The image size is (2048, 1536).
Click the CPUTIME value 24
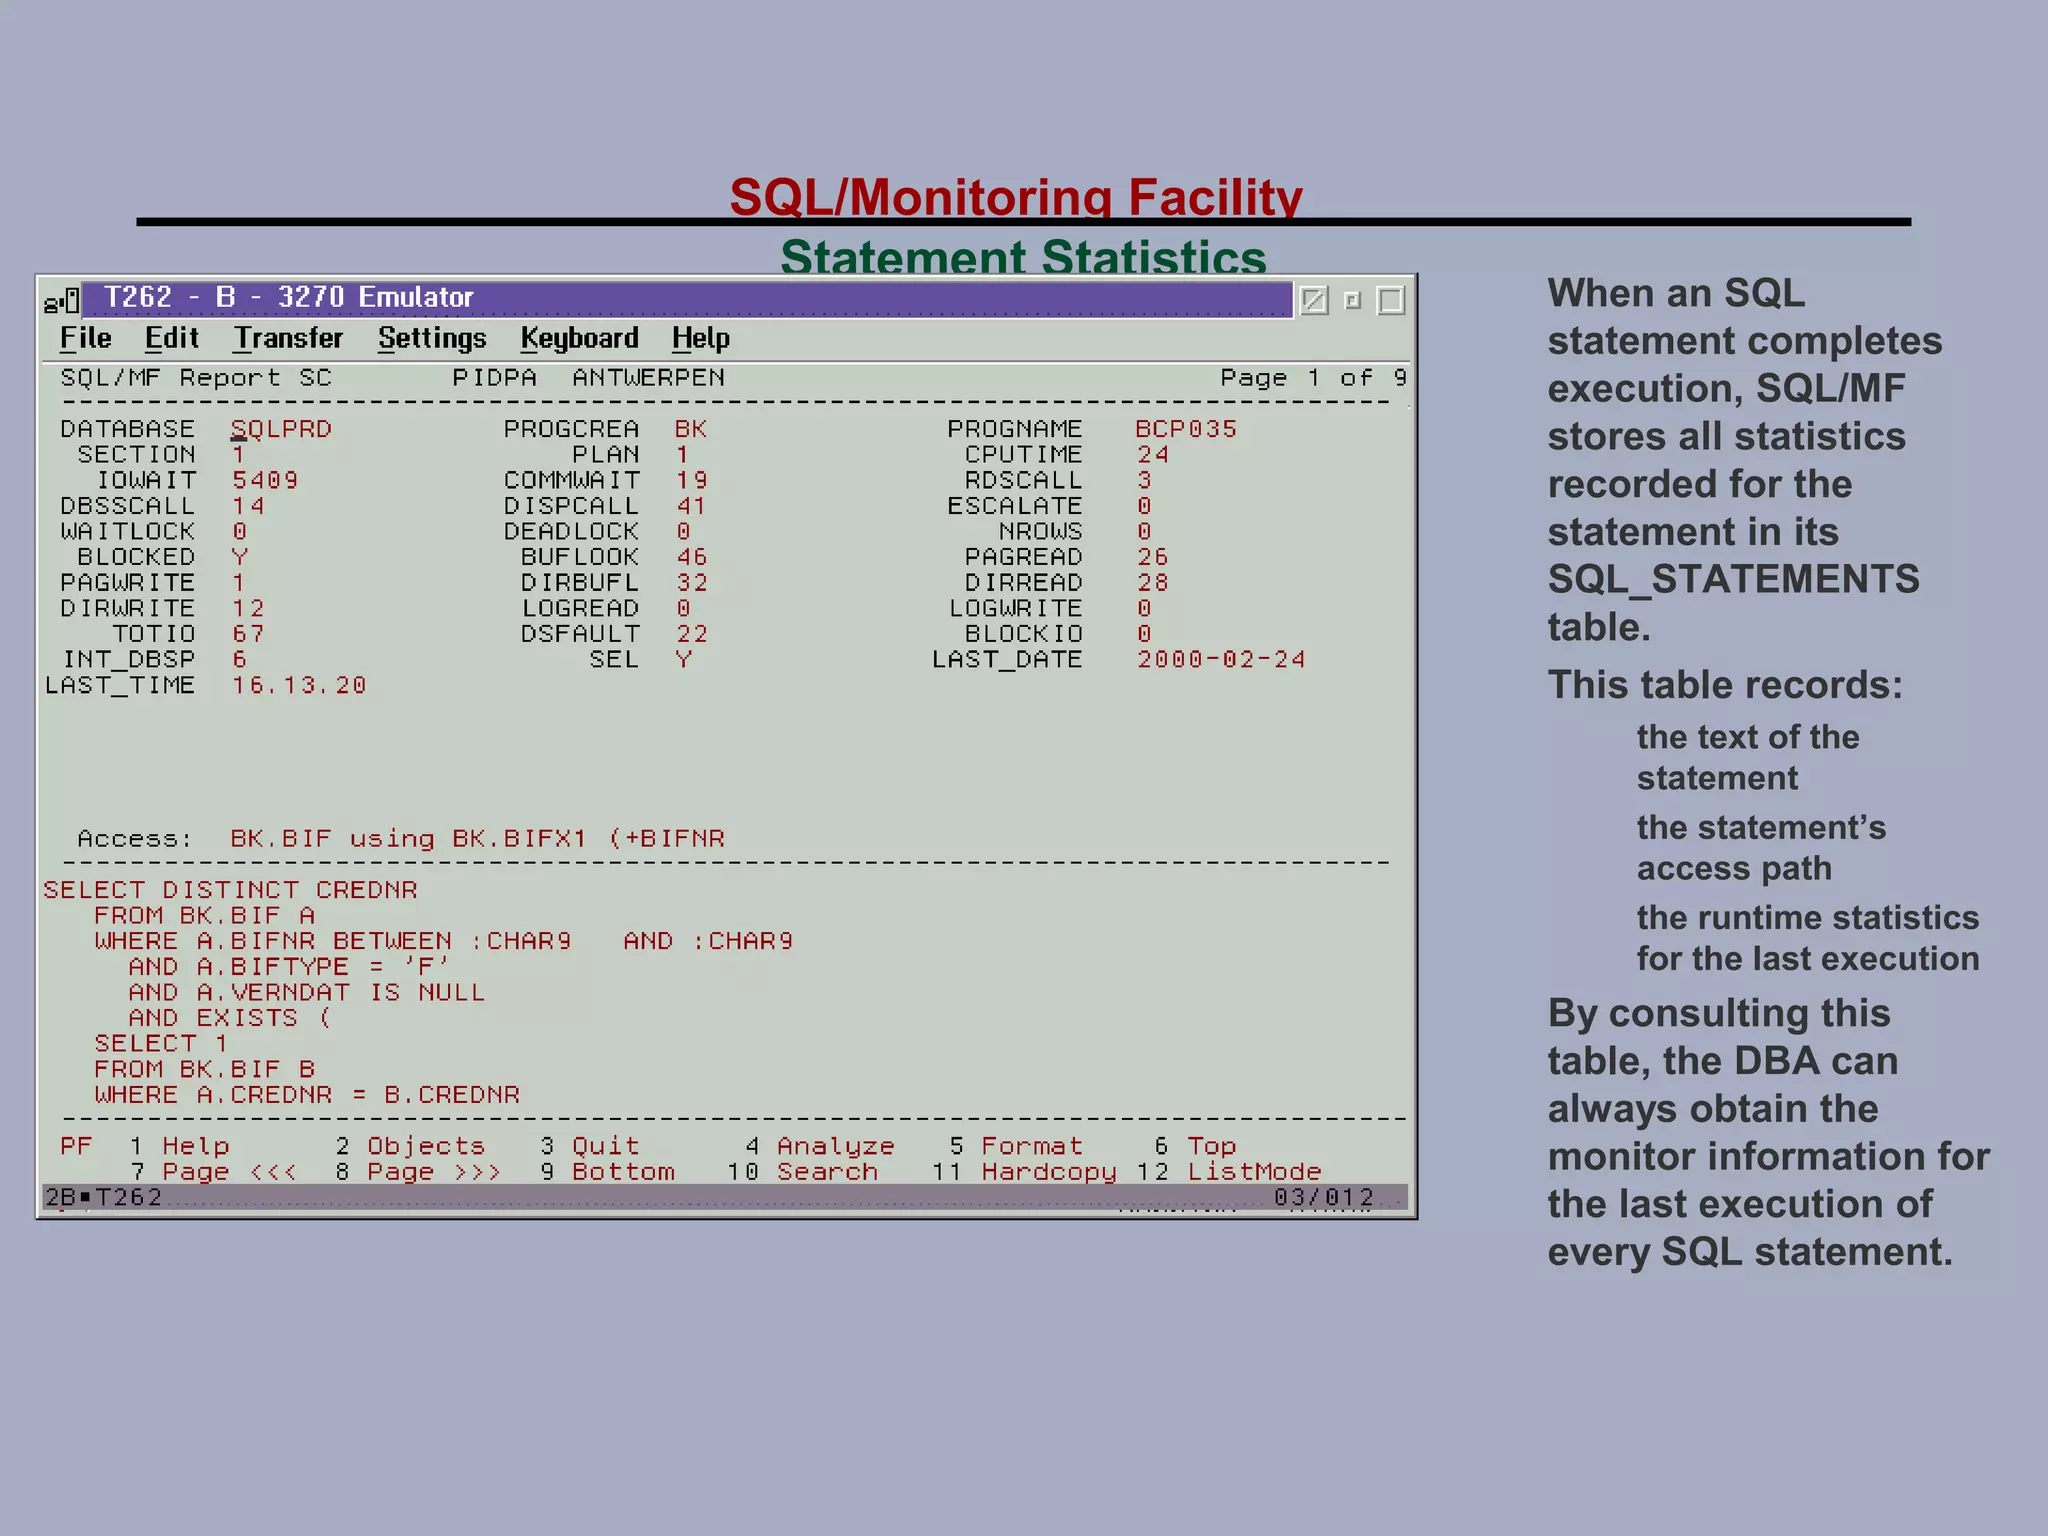(x=1152, y=455)
